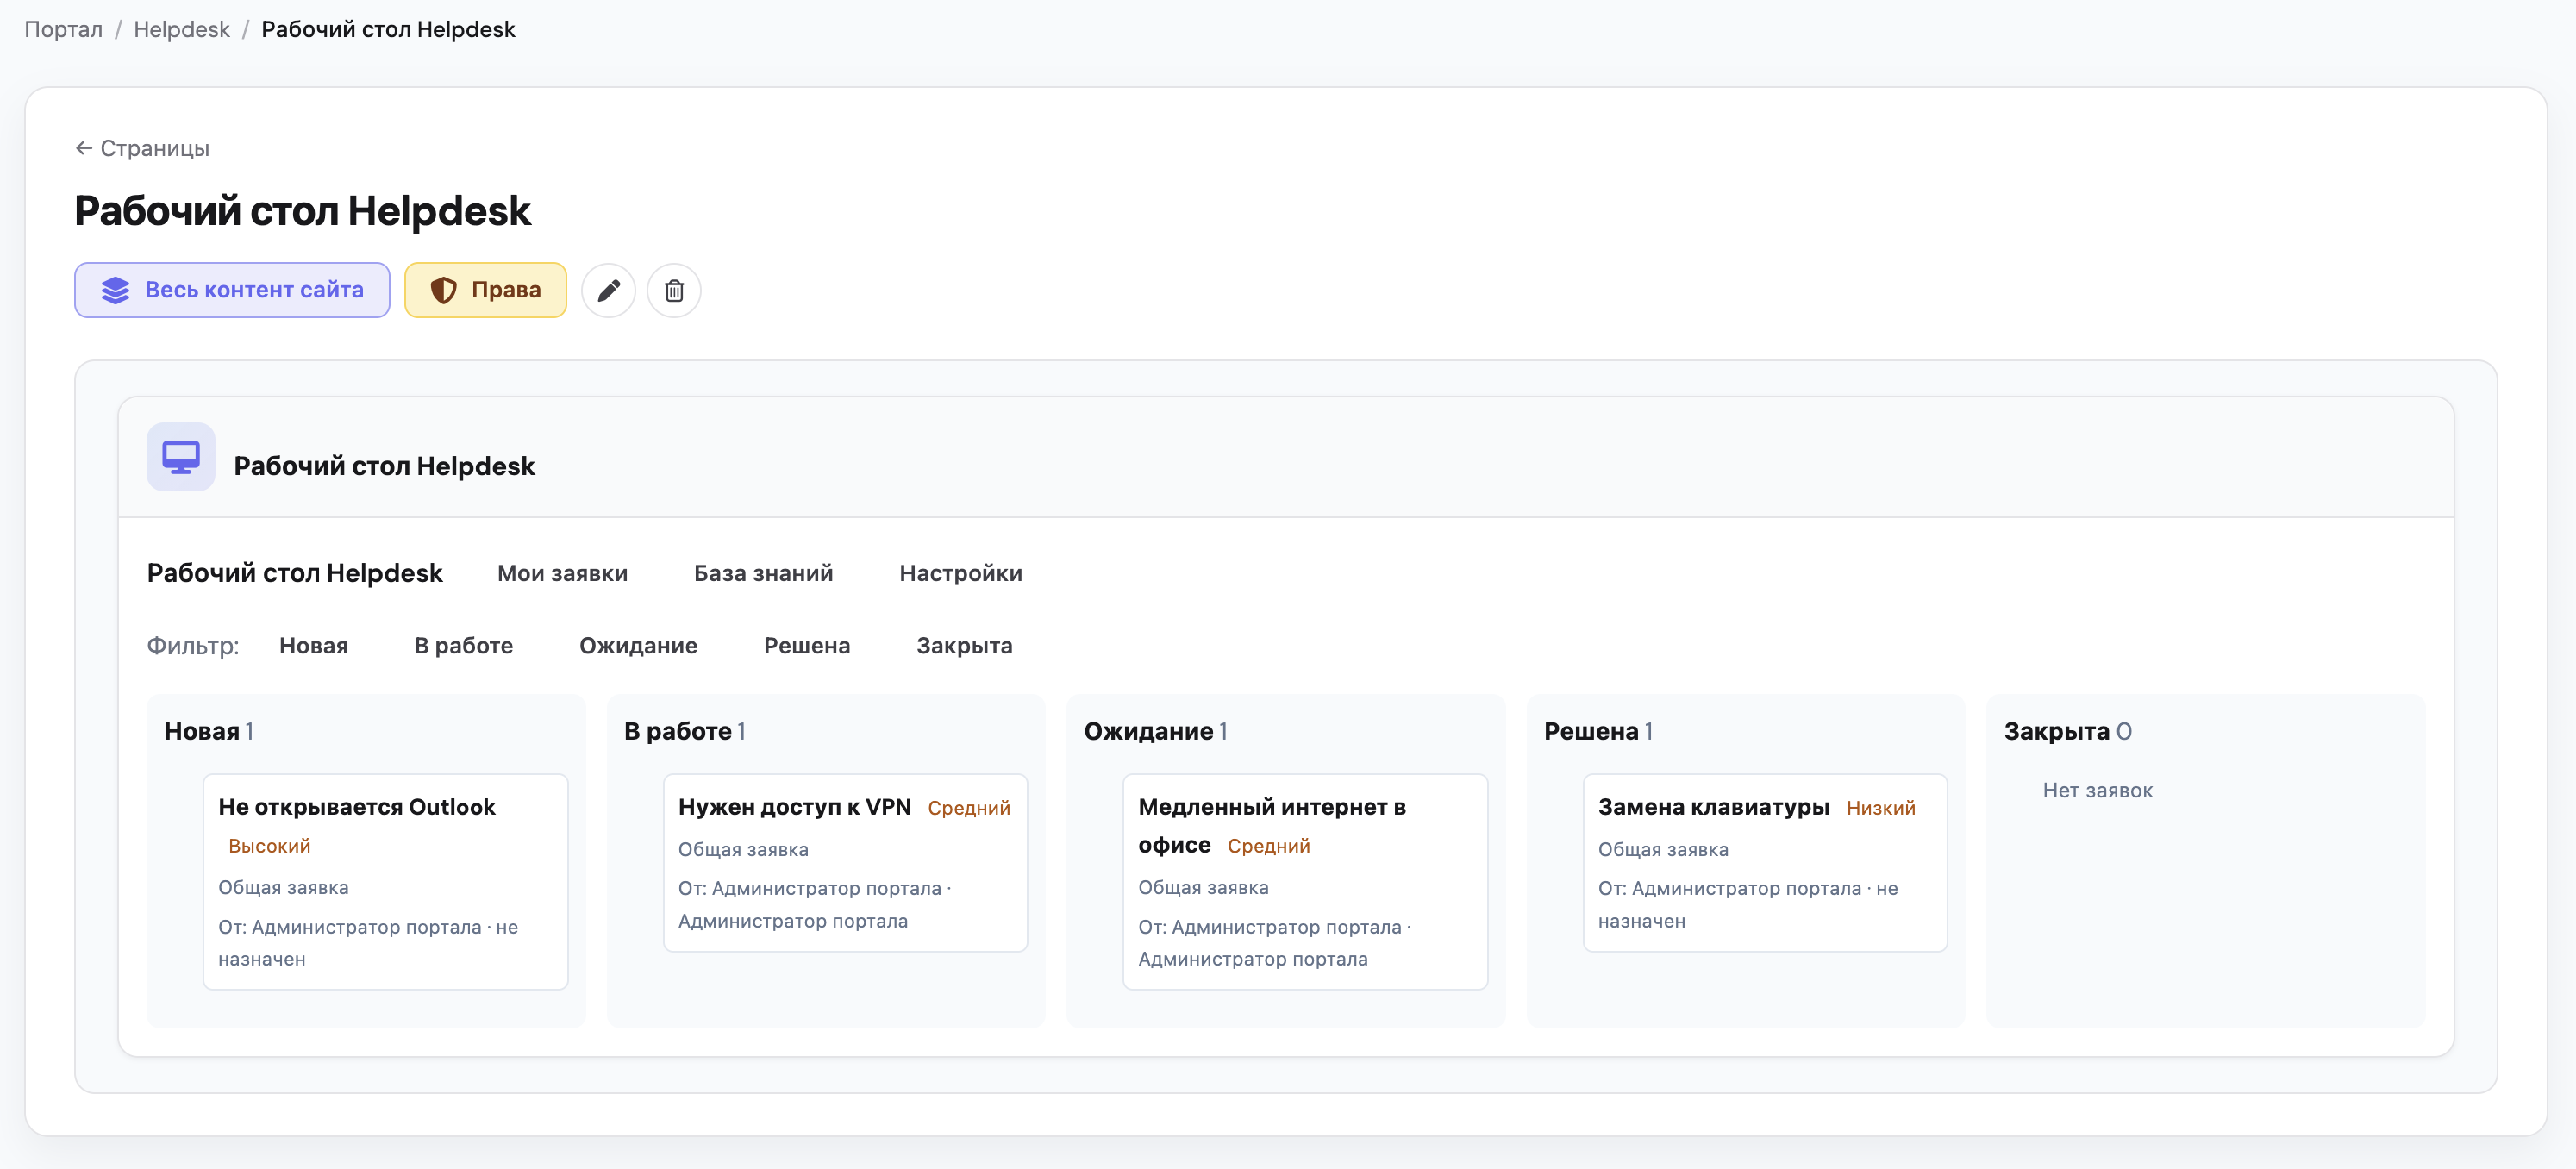Filter tickets by Ожидание status

[639, 646]
